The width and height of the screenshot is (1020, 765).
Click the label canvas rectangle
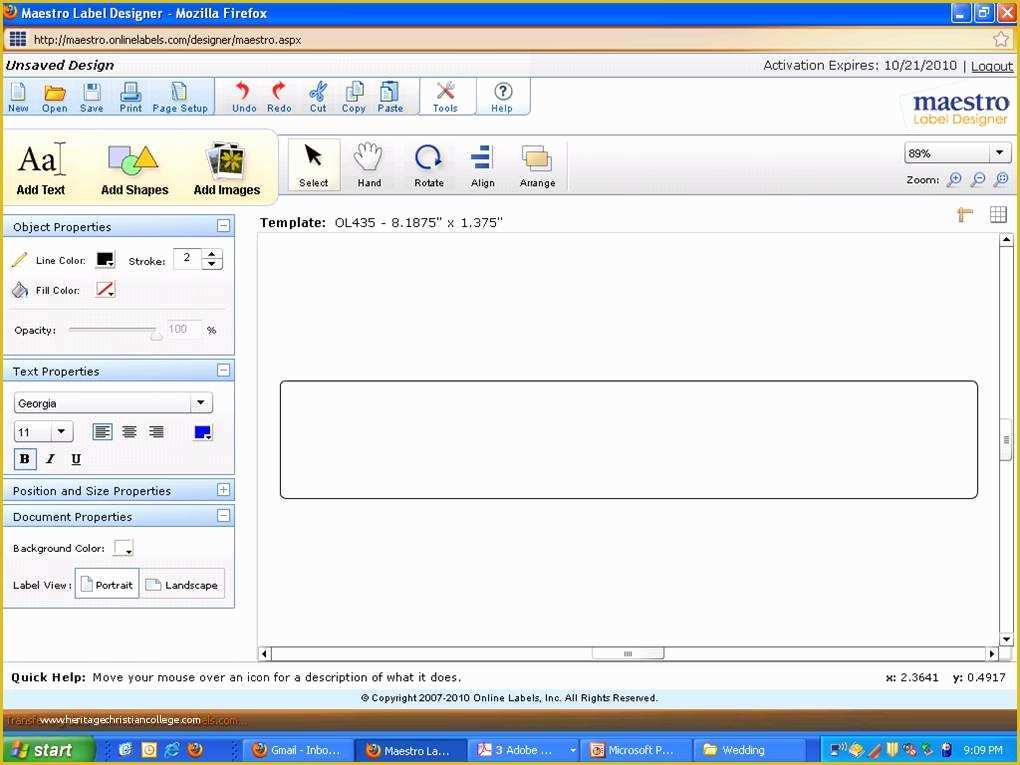point(628,440)
